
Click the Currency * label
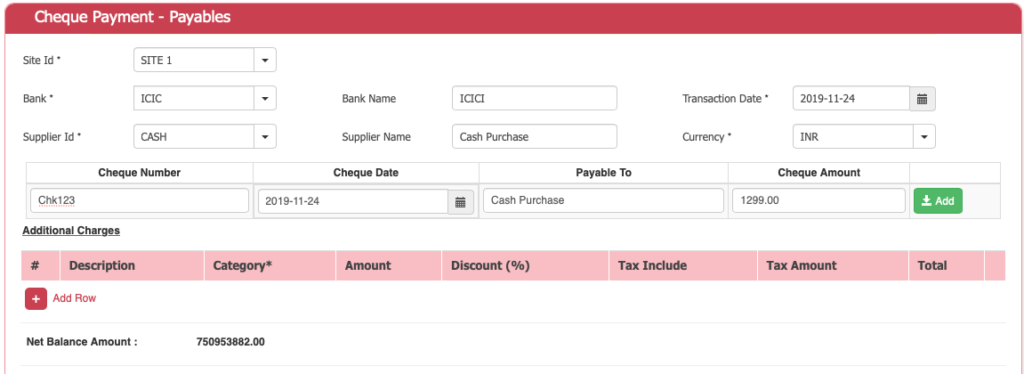[707, 137]
